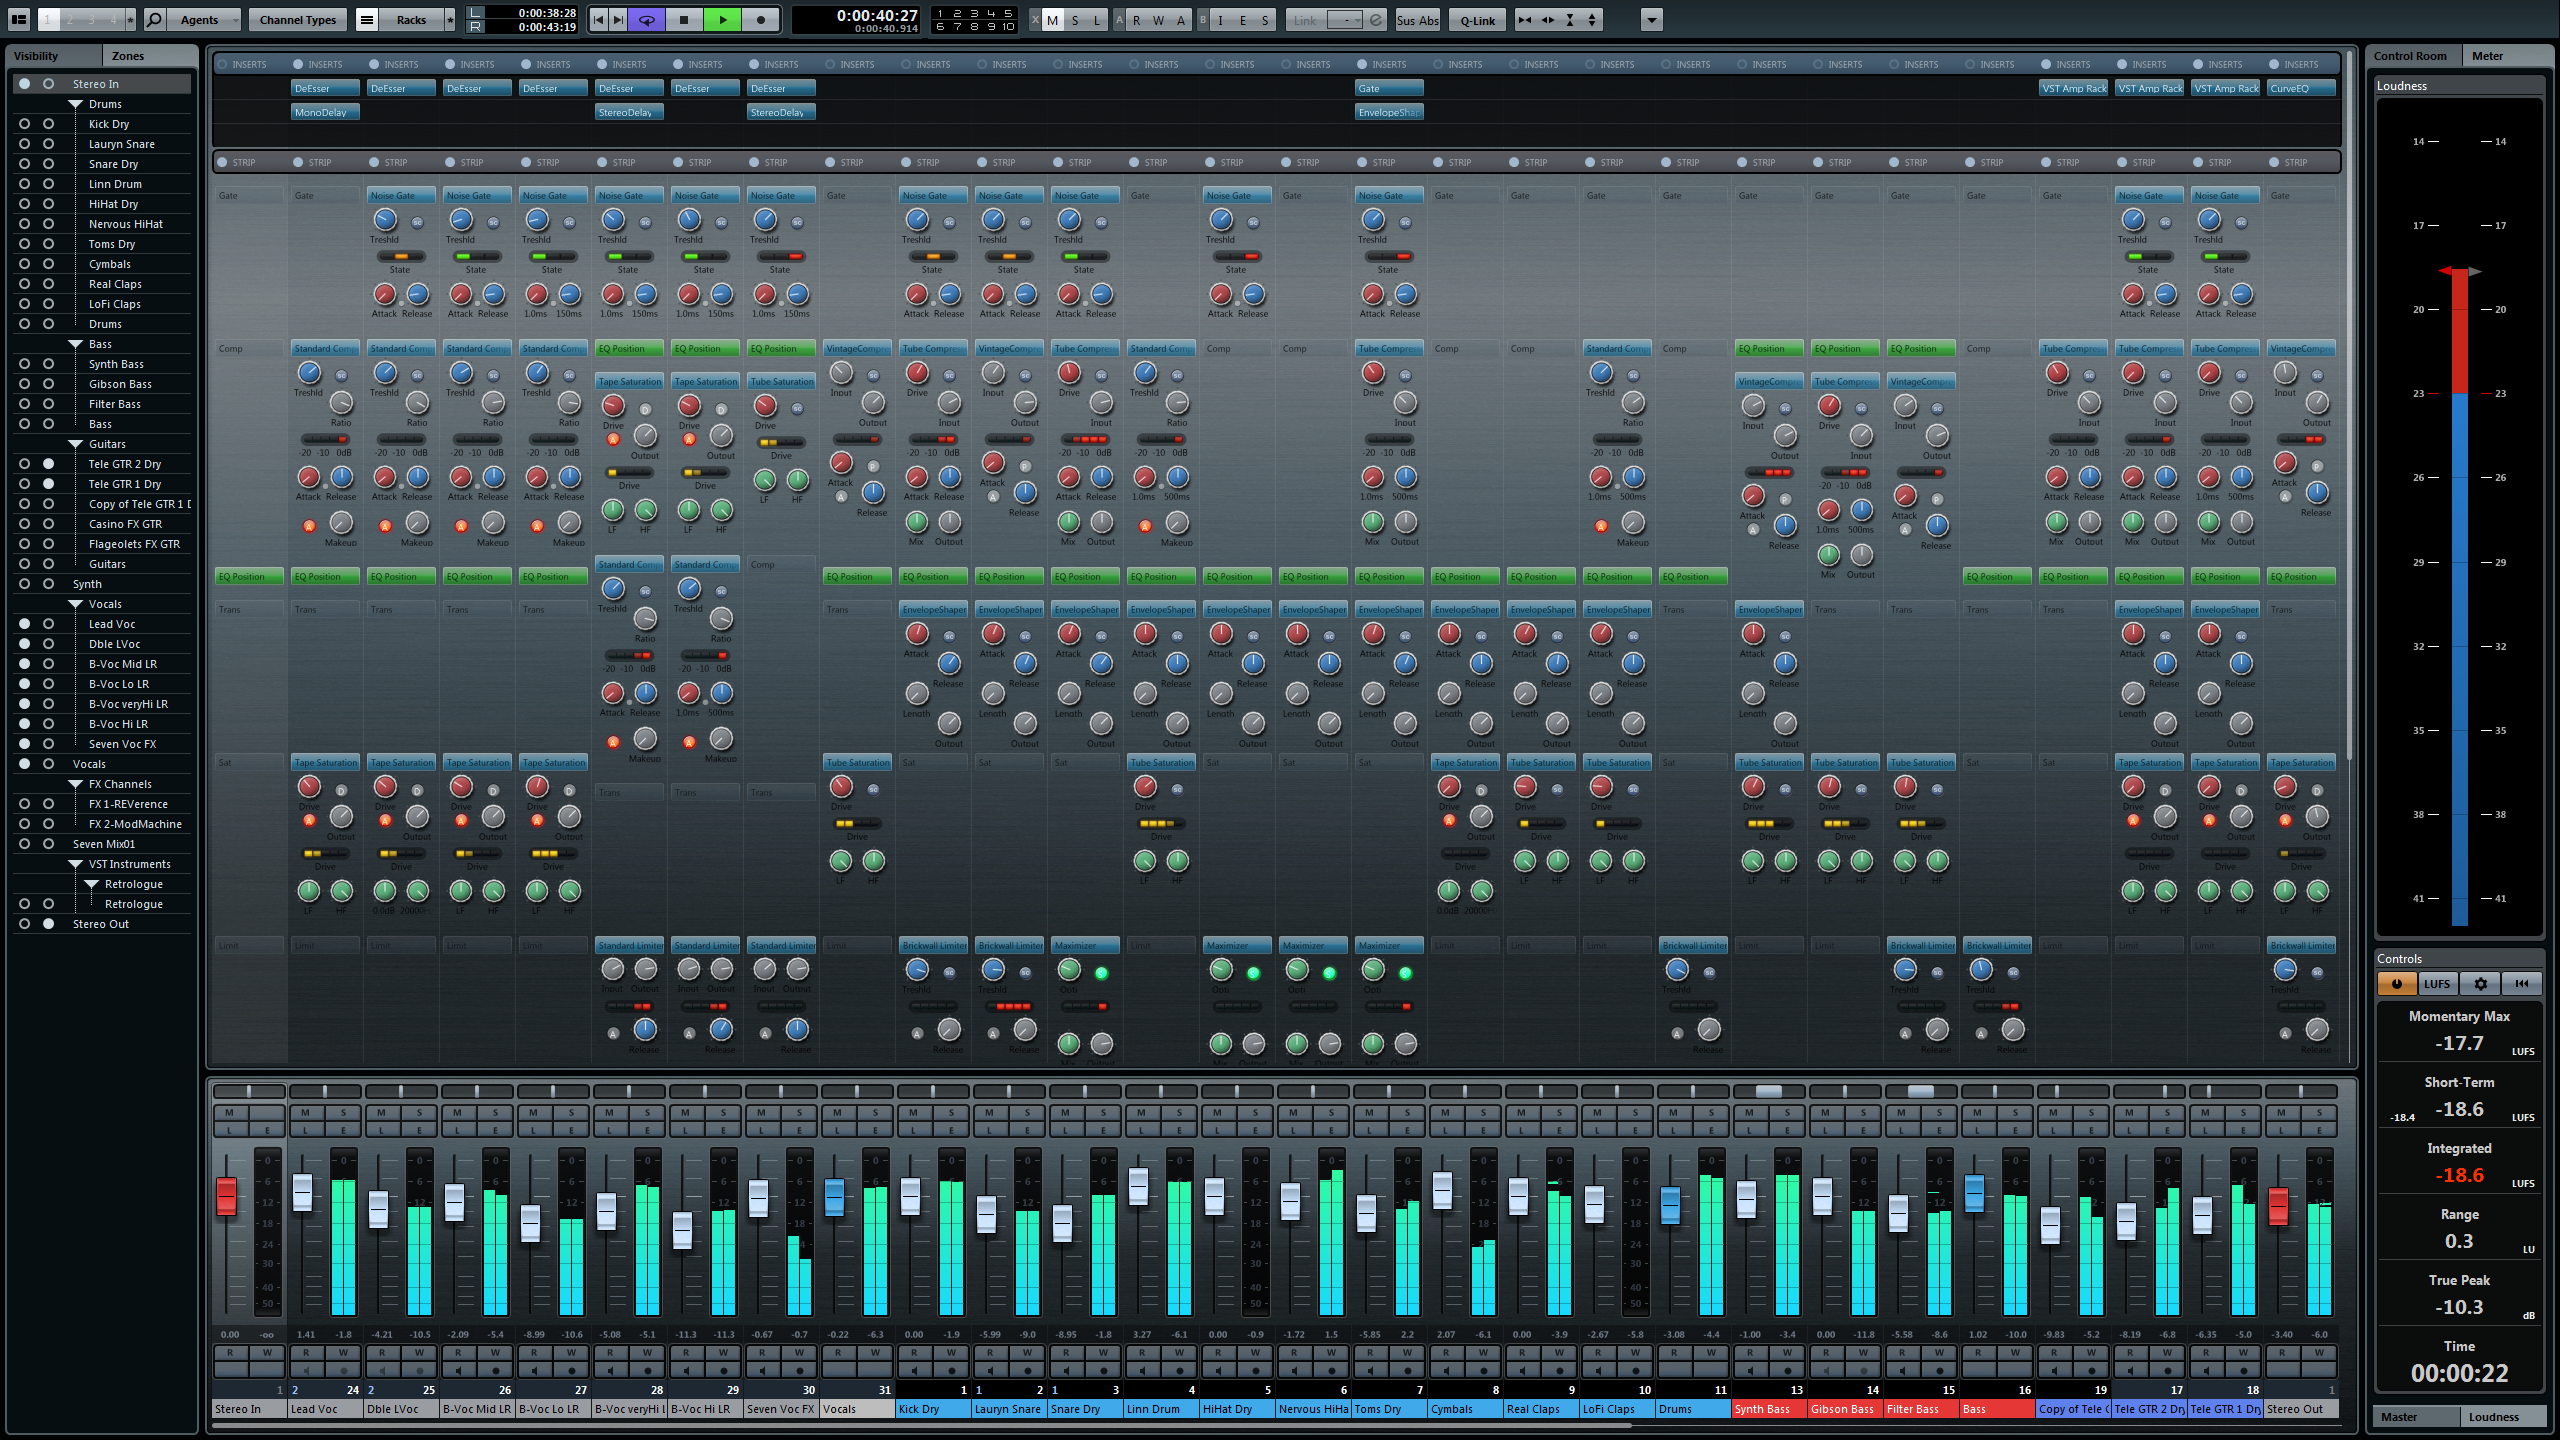Stop playback using the stop icon
Screen dimensions: 2560x1440
[684, 19]
